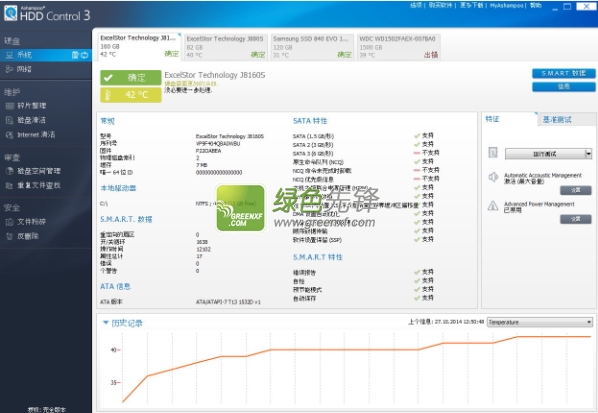Click the report icon on the 系统 row
The image size is (598, 413).
(x=76, y=55)
